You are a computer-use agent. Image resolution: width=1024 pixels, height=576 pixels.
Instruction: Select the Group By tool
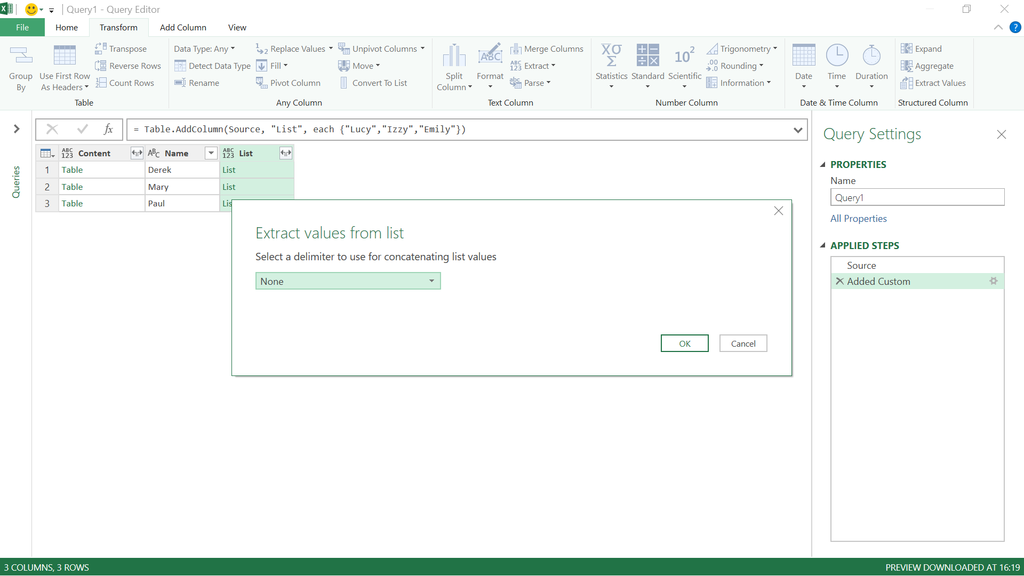coord(20,66)
